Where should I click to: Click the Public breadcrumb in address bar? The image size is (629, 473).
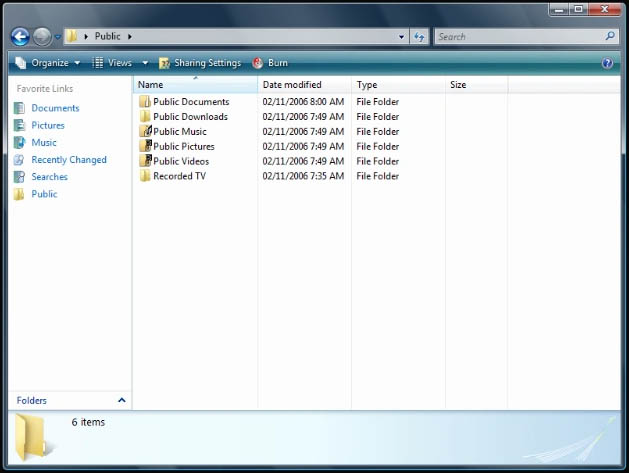tap(108, 36)
